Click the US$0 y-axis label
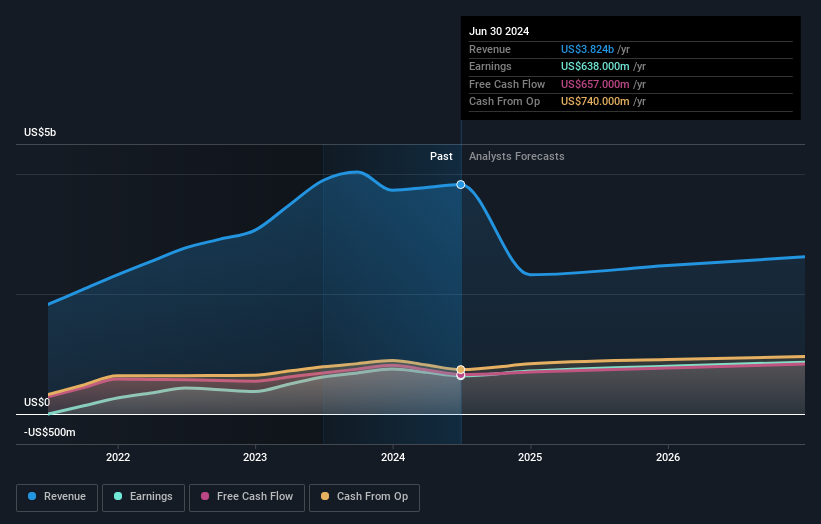 [37, 402]
